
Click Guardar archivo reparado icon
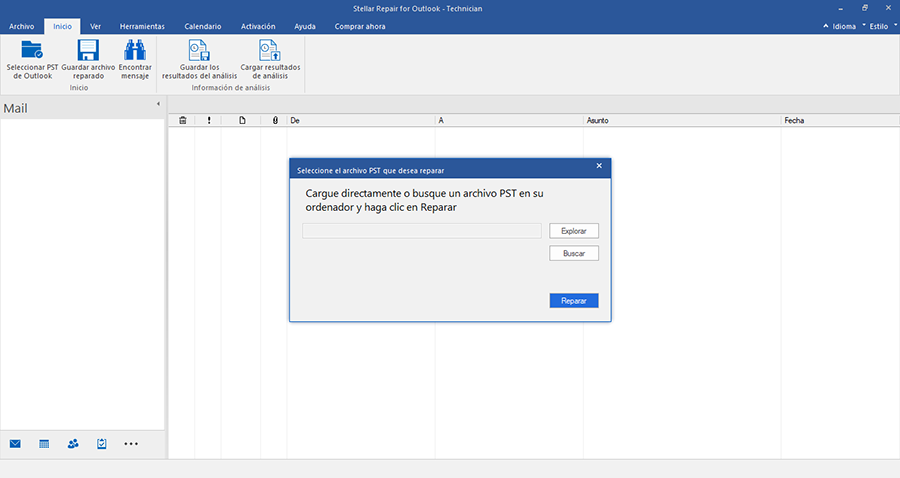click(x=88, y=50)
